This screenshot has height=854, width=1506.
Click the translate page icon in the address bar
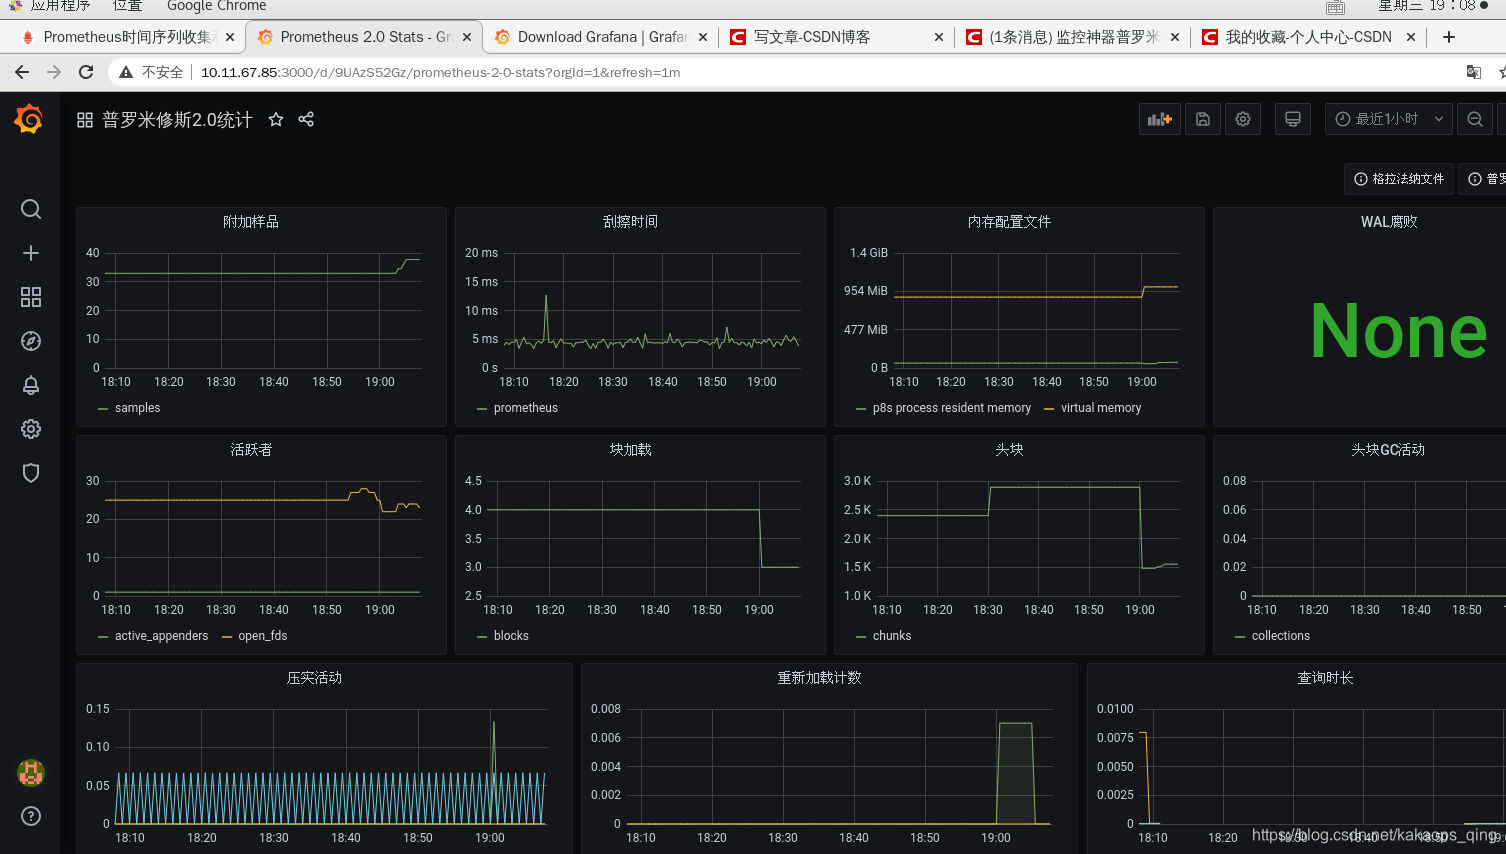click(1473, 72)
